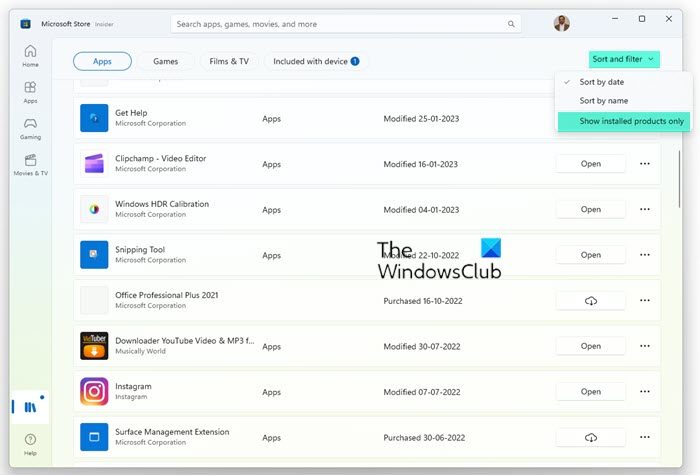Click Modified 07-07-2022 date text

click(x=422, y=392)
